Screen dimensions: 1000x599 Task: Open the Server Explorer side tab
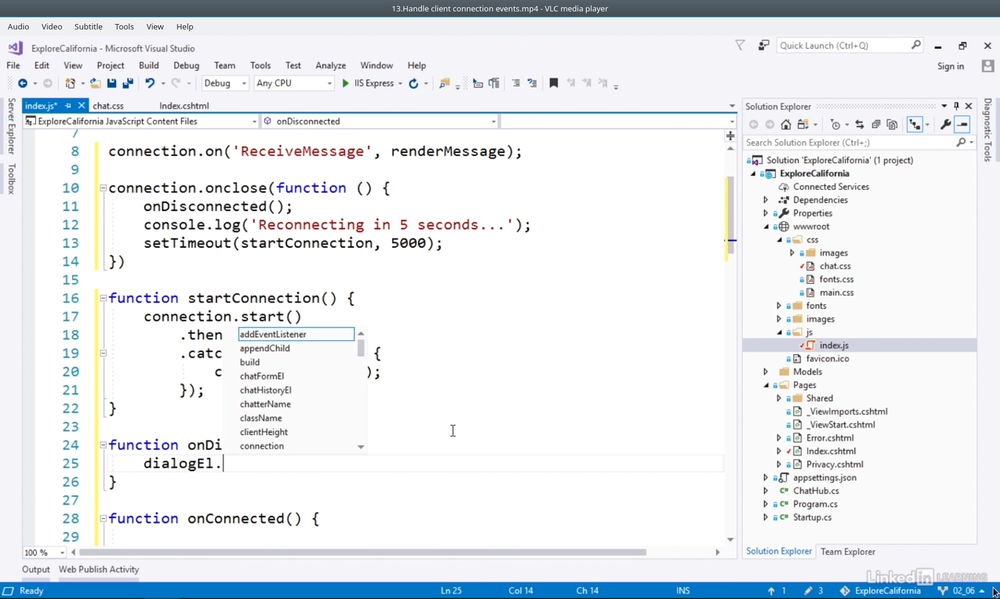pyautogui.click(x=11, y=126)
